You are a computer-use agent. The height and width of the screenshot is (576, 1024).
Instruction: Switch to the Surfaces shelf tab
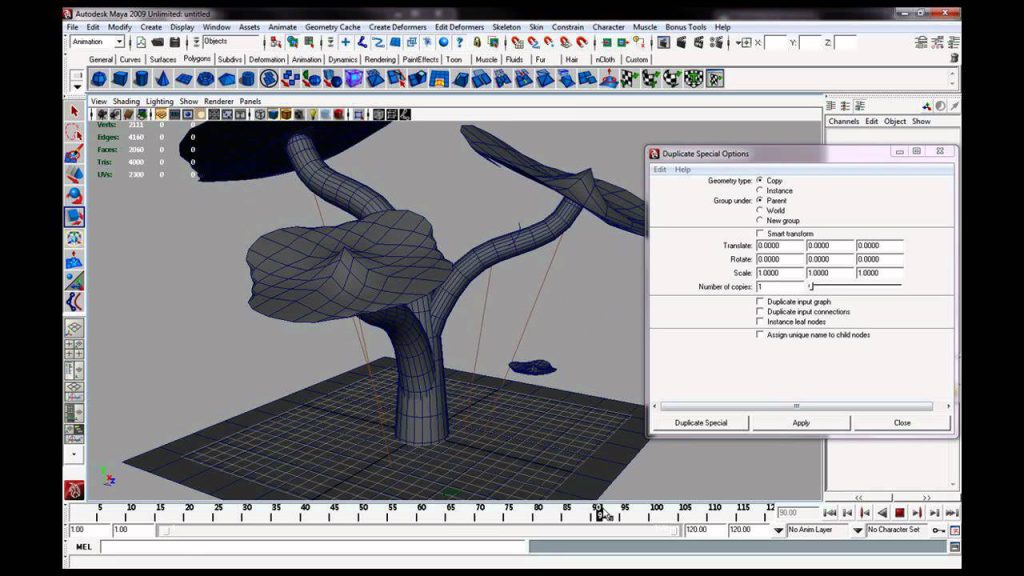point(163,59)
